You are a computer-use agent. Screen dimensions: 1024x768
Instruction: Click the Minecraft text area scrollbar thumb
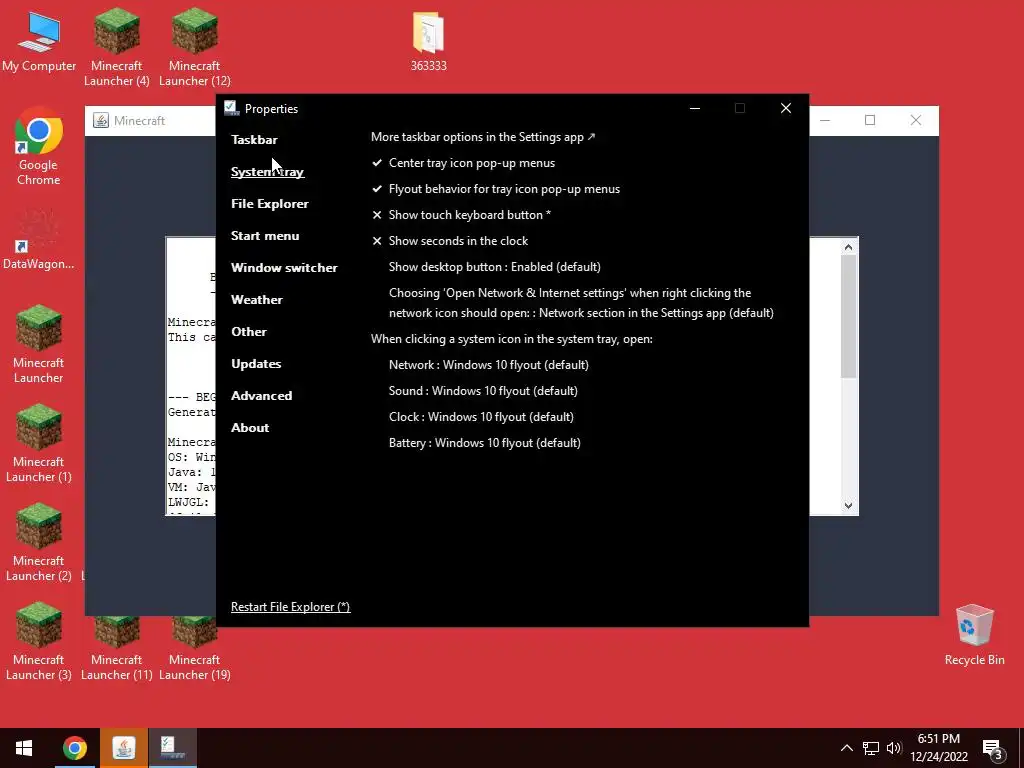click(848, 317)
